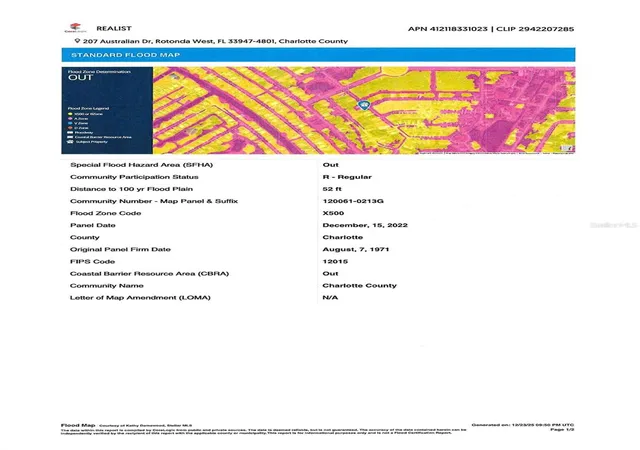Click the Floodway legend symbol
640x450 pixels.
pyautogui.click(x=70, y=132)
